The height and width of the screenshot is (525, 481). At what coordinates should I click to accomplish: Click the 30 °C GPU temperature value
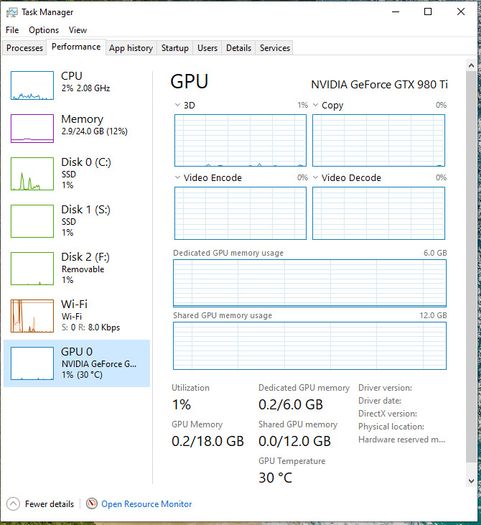(x=275, y=478)
